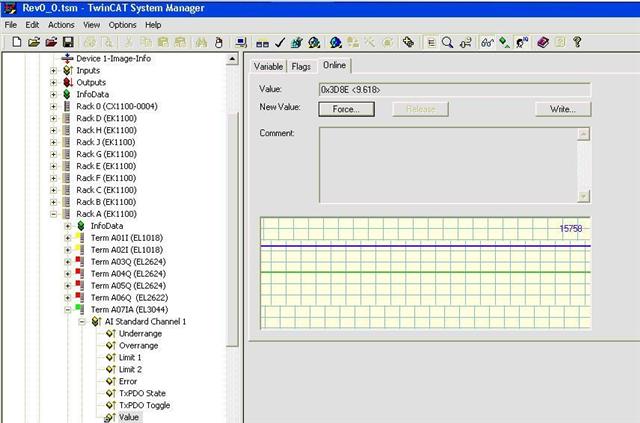Switch to the Flags tab
640x423 pixels.
coord(301,67)
